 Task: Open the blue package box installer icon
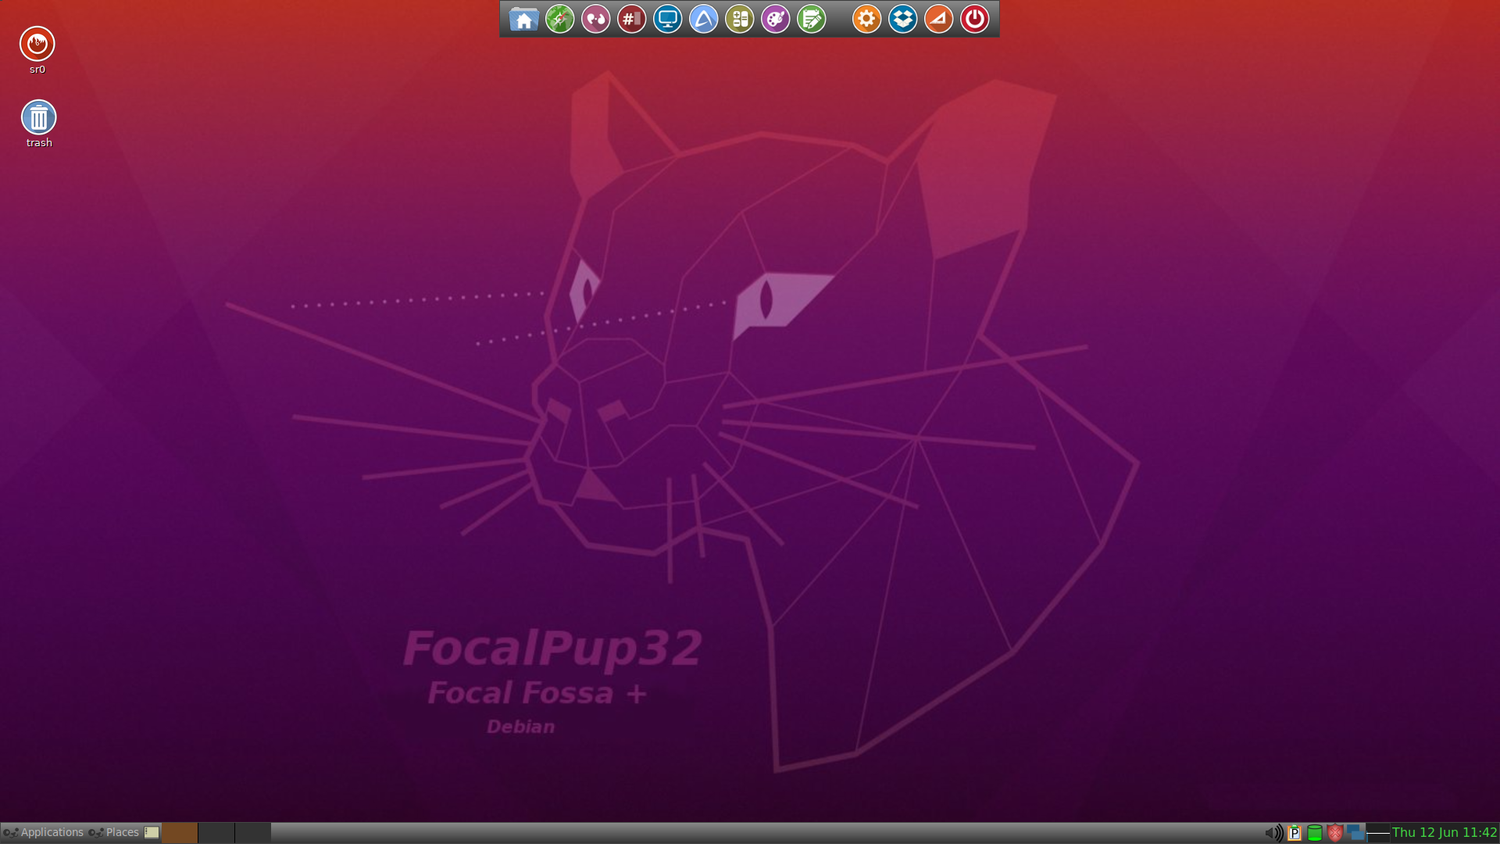(x=903, y=19)
